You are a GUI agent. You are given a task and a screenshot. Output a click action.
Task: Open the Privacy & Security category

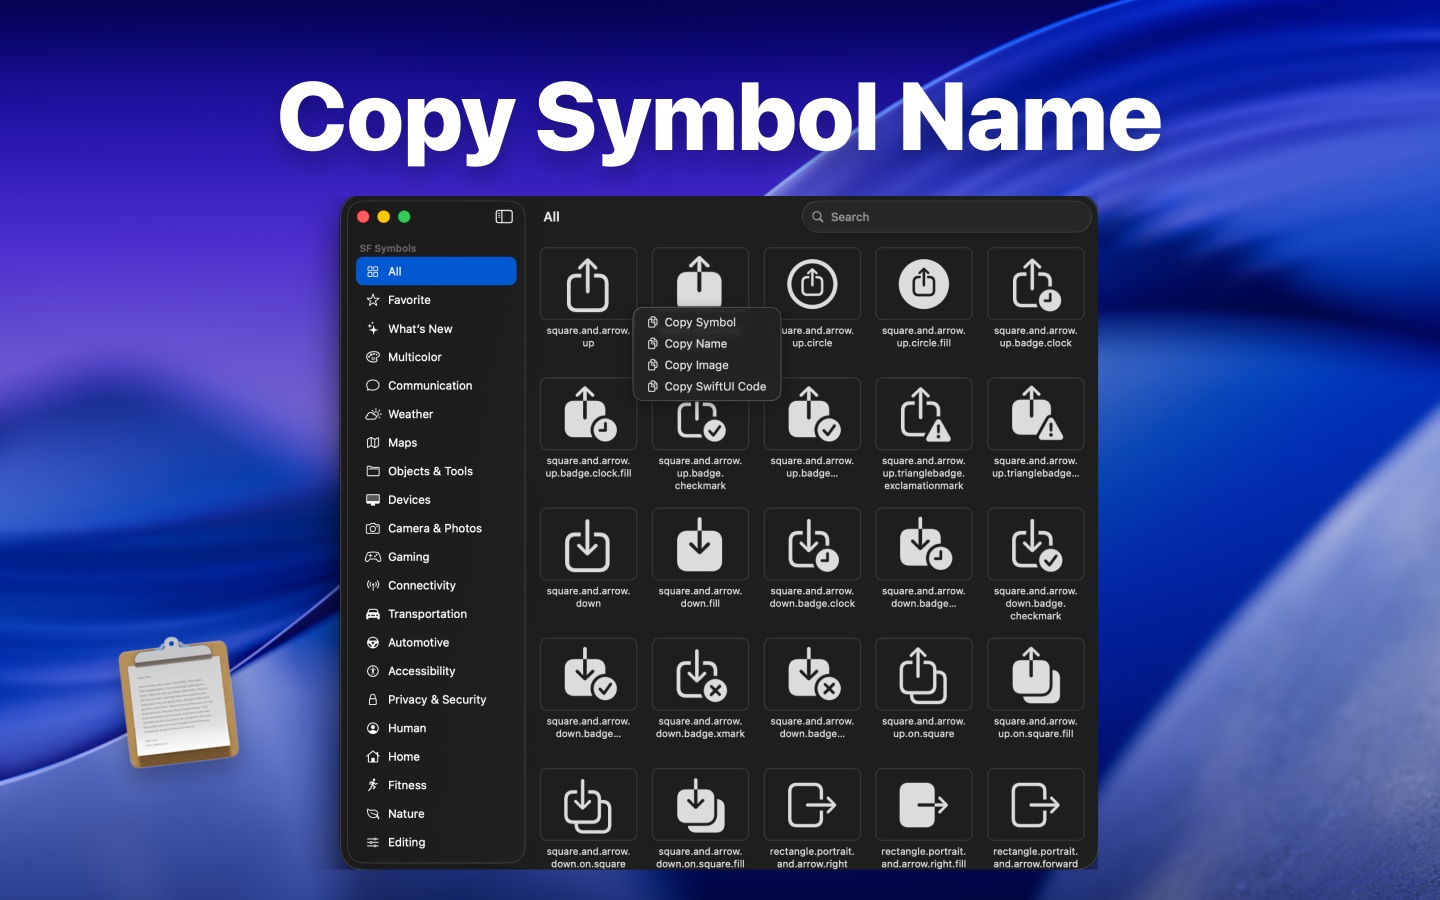436,699
